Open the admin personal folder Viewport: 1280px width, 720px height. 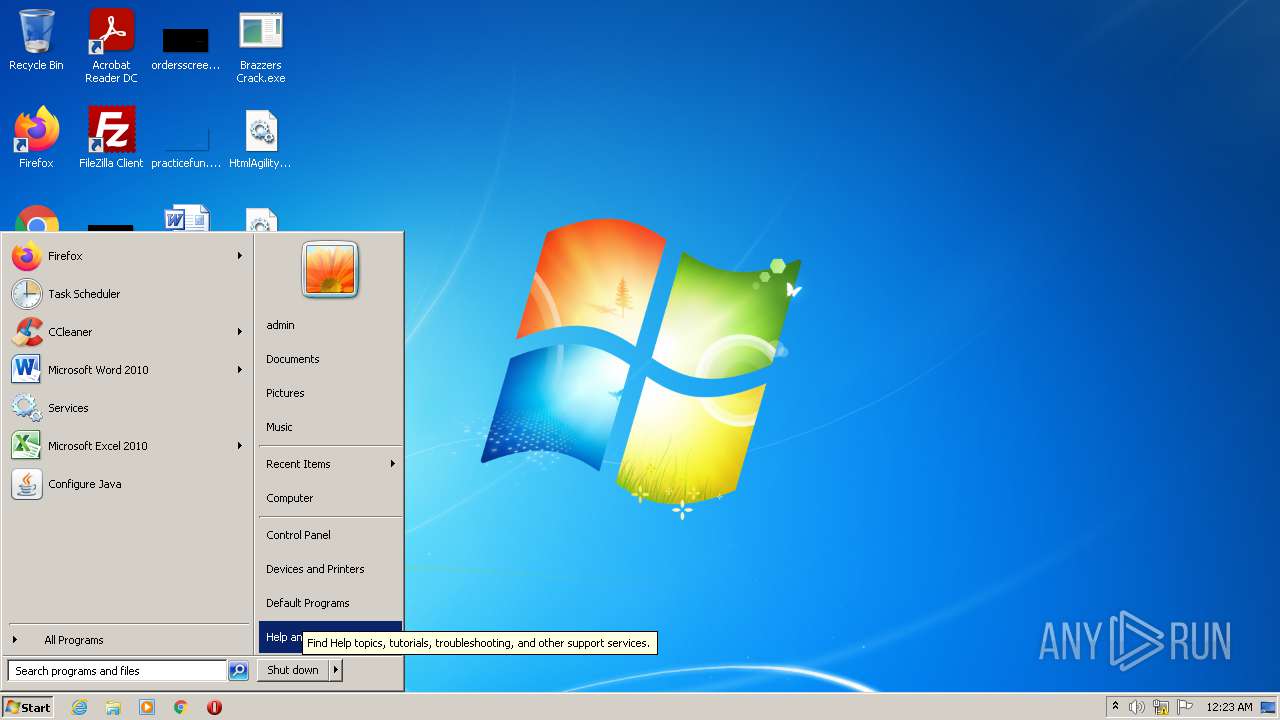[x=330, y=325]
